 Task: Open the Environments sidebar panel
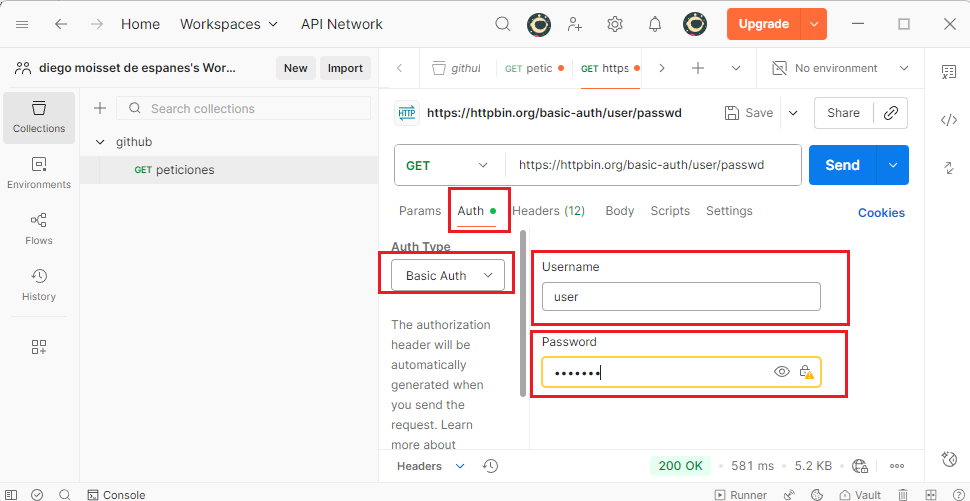pyautogui.click(x=39, y=173)
